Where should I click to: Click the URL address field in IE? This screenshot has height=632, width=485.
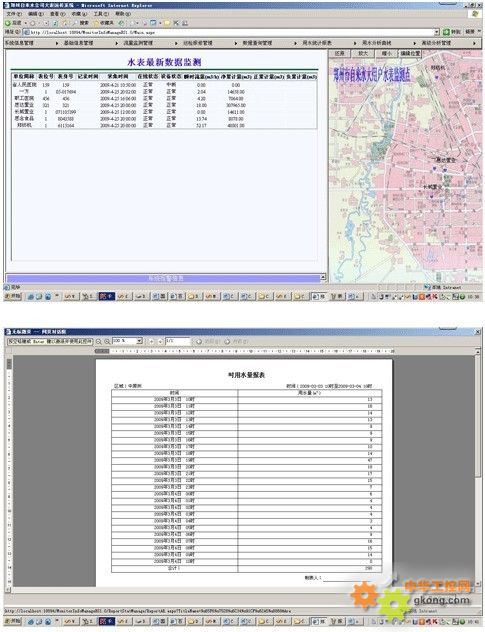pos(232,32)
